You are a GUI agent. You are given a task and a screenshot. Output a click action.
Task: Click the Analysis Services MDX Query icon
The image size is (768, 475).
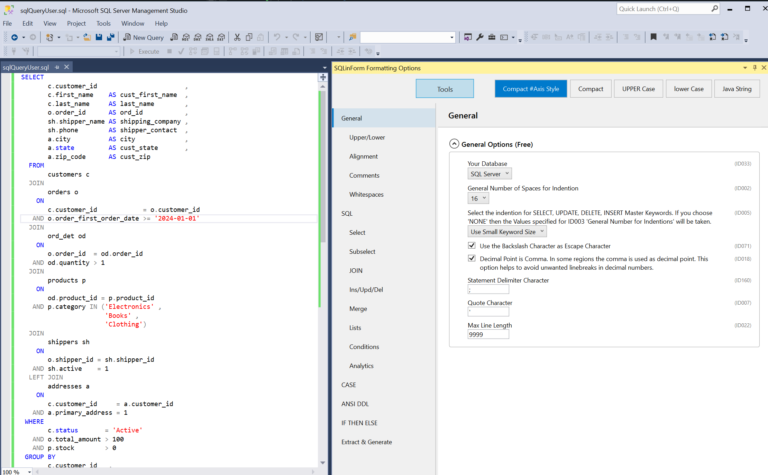pos(186,37)
